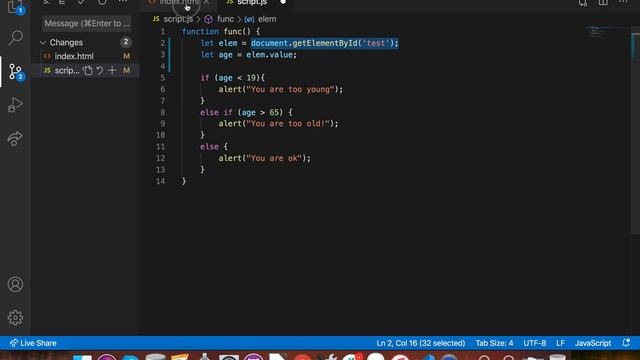The width and height of the screenshot is (640, 360).
Task: Open the Live Share activity bar view
Action: point(15,138)
